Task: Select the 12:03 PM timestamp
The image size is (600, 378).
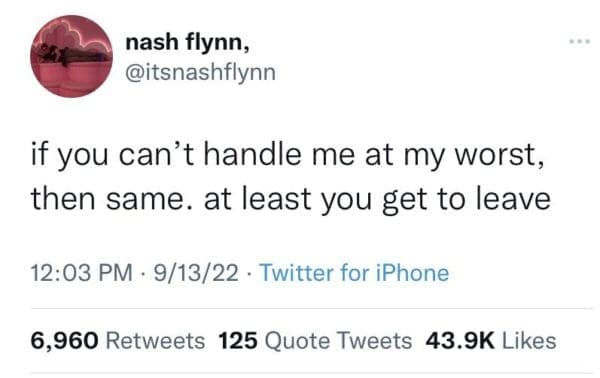Action: click(x=82, y=273)
